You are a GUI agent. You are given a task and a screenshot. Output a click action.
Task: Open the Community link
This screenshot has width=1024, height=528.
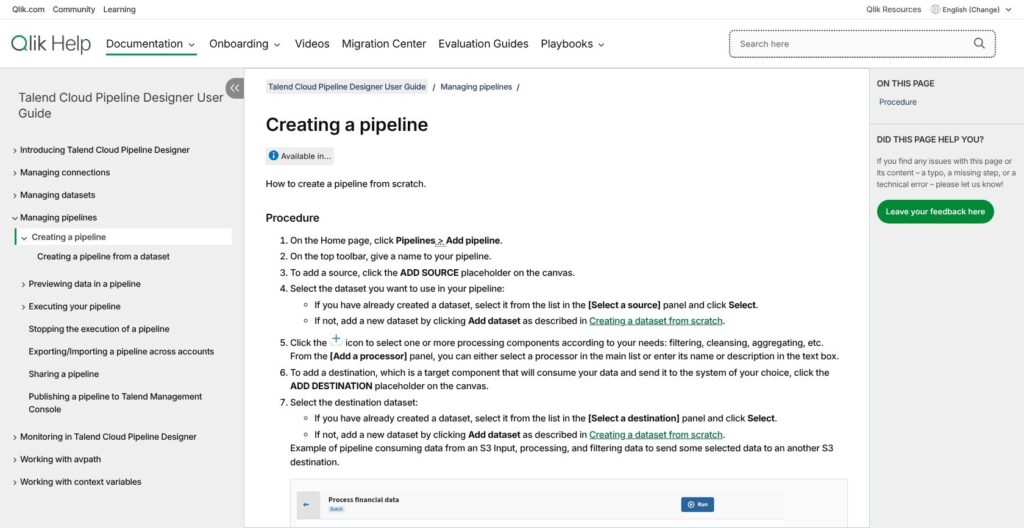pos(73,9)
